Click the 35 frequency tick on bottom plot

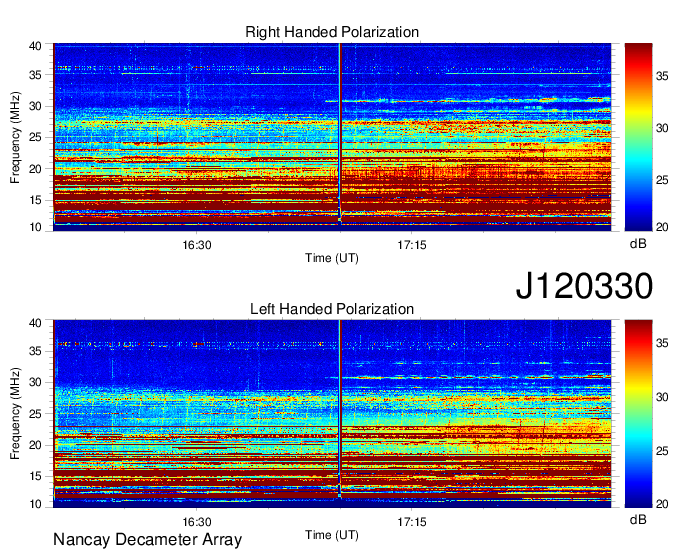[35, 351]
